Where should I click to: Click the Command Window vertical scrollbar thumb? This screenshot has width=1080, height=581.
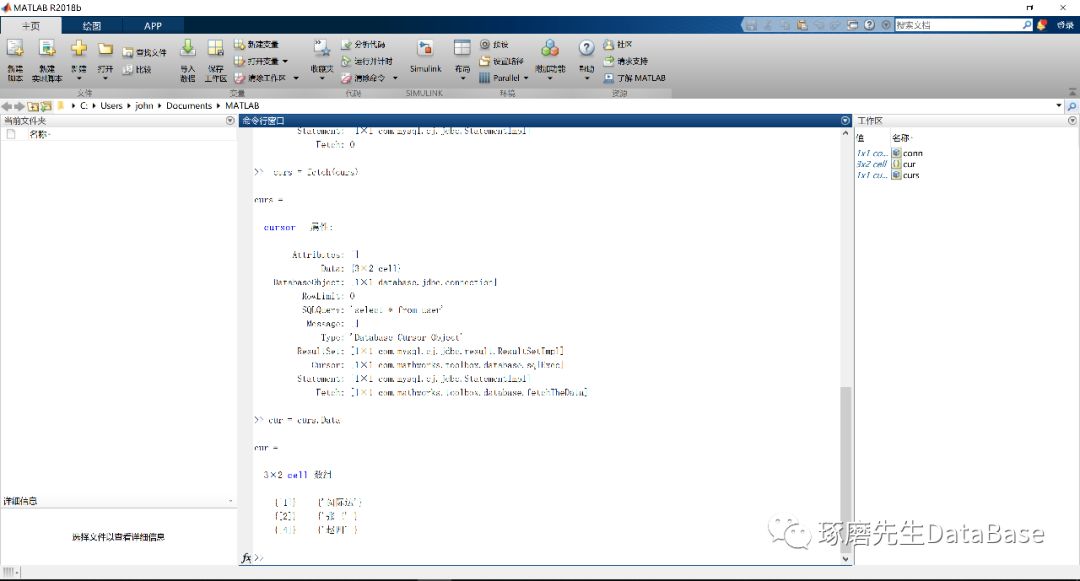[x=846, y=468]
